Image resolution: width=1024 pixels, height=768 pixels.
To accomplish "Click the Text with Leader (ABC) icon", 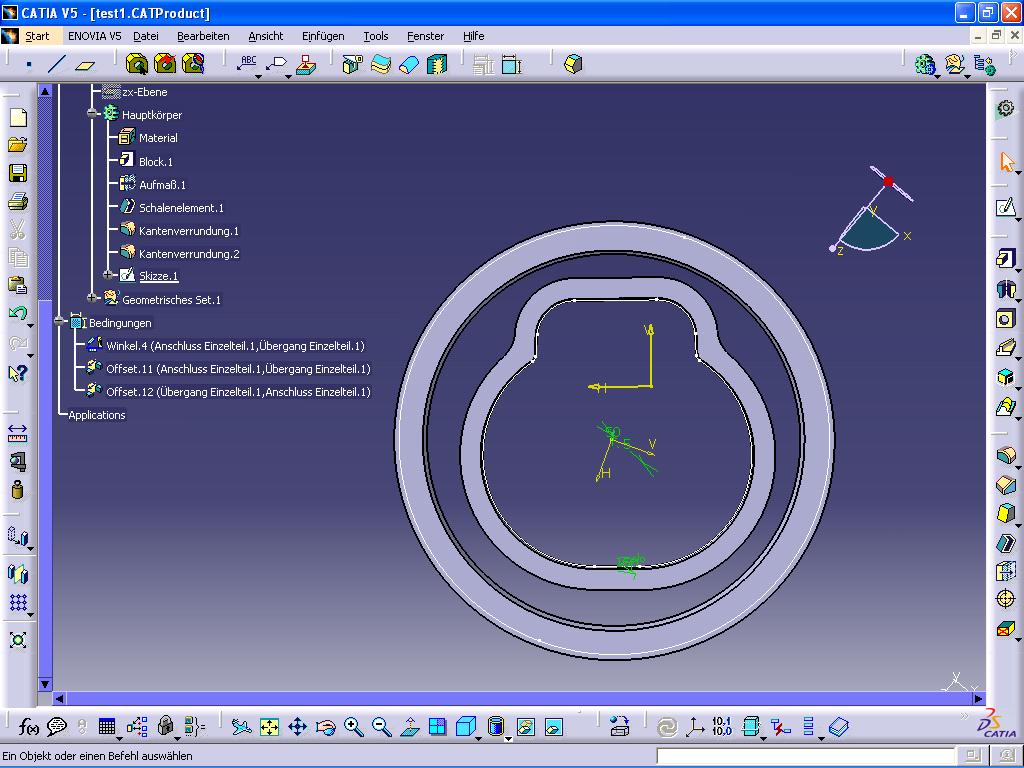I will (247, 64).
